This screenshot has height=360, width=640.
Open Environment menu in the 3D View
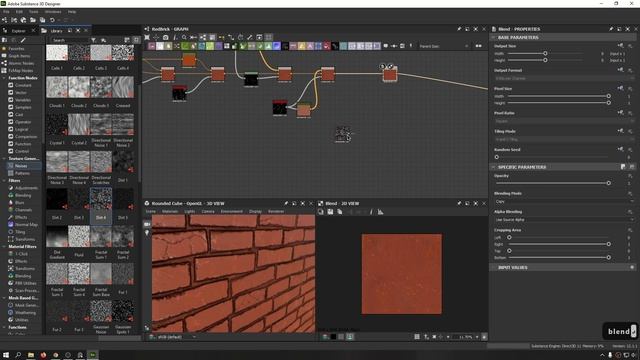(231, 211)
